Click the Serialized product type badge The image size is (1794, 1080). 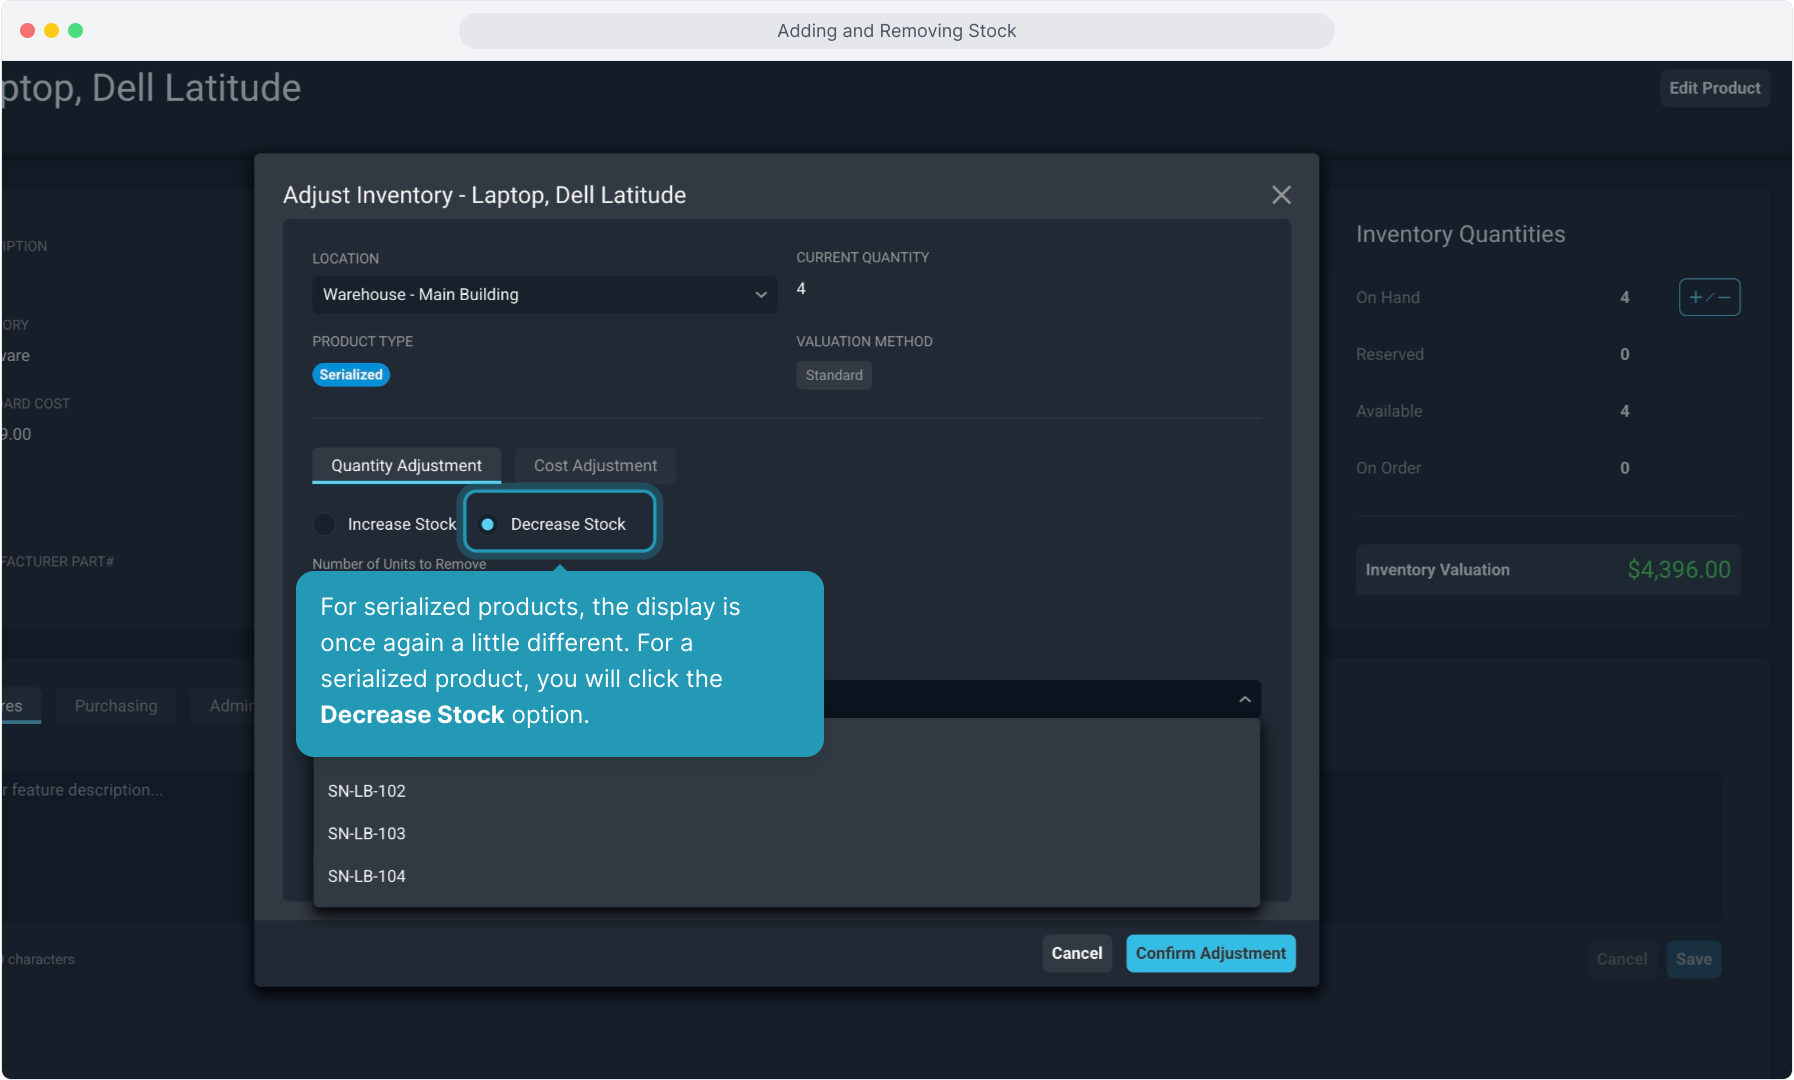tap(351, 375)
